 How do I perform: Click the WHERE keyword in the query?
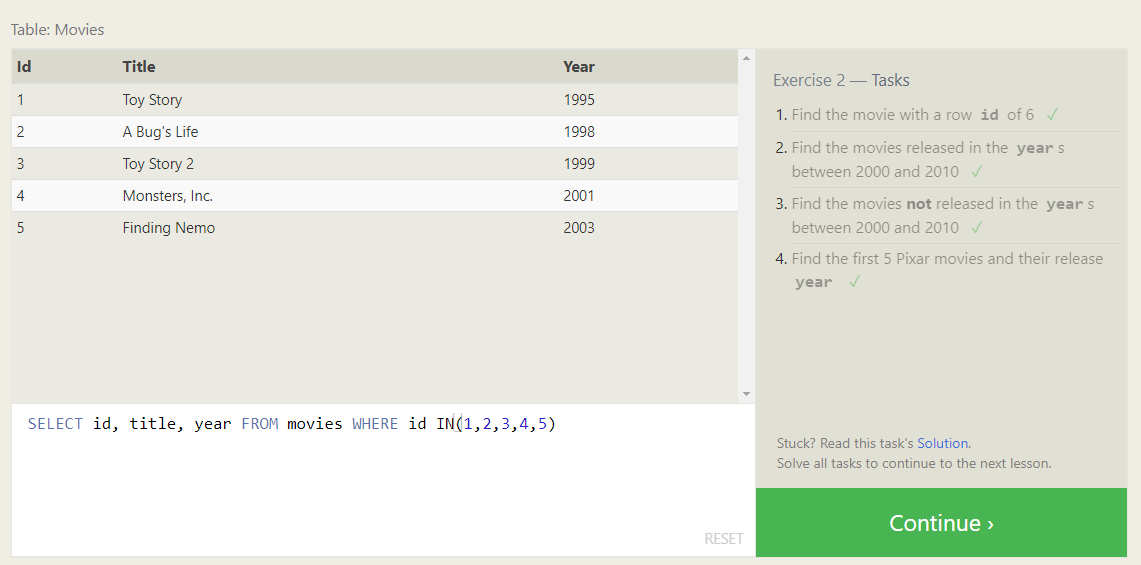[375, 424]
